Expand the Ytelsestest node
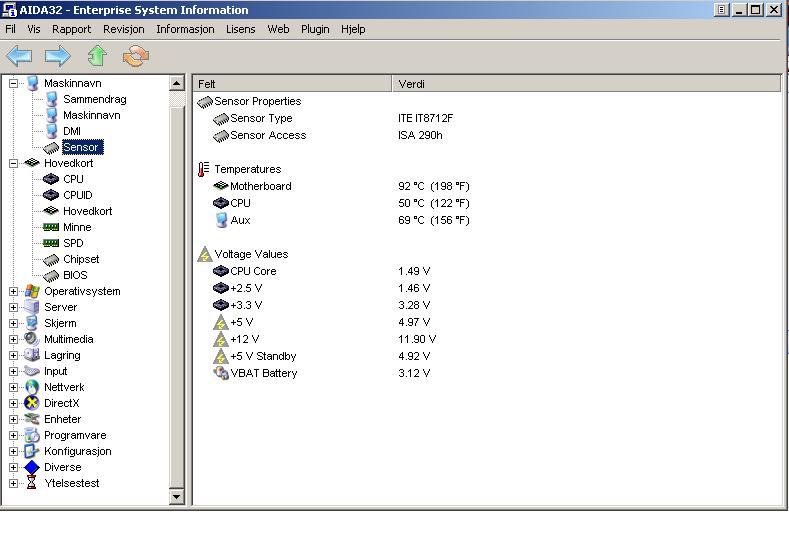789x554 pixels. coord(14,484)
